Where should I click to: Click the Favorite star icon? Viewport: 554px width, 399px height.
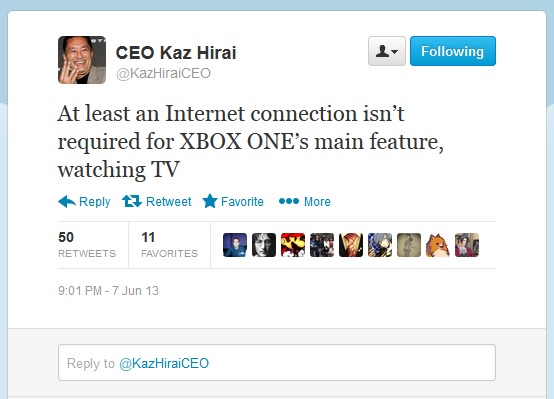click(x=210, y=201)
